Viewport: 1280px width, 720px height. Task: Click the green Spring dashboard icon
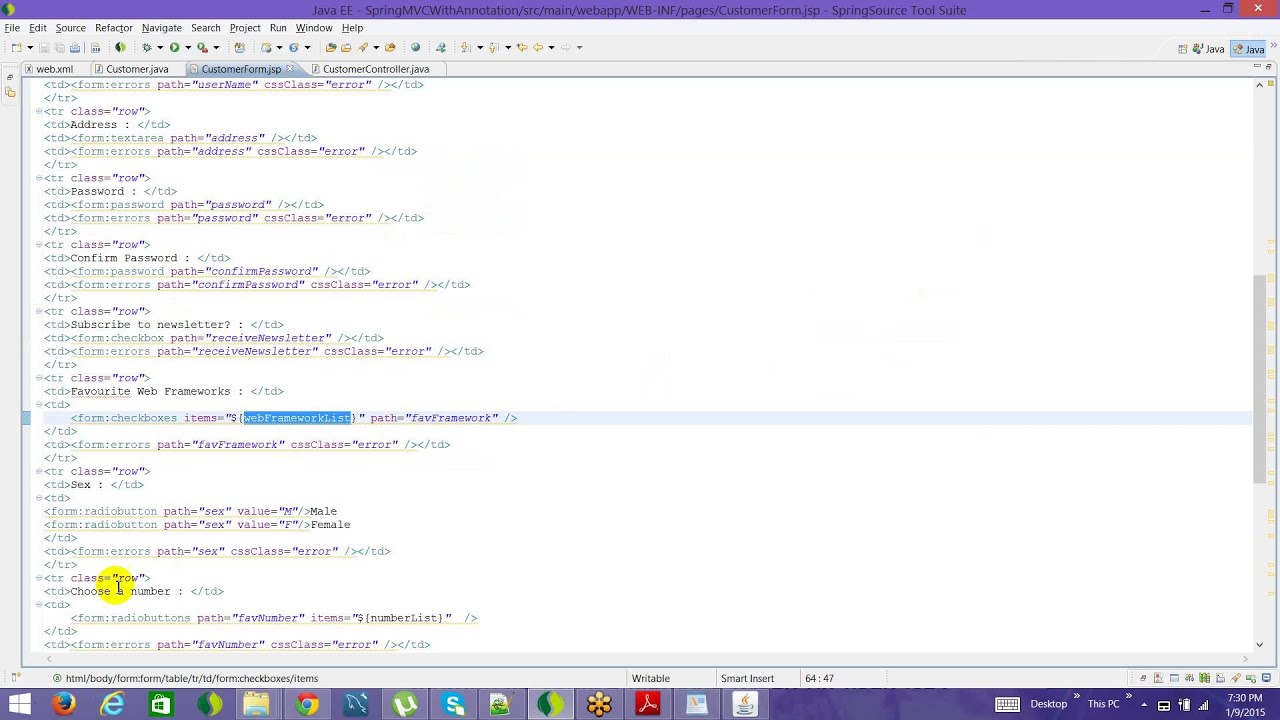pyautogui.click(x=120, y=47)
